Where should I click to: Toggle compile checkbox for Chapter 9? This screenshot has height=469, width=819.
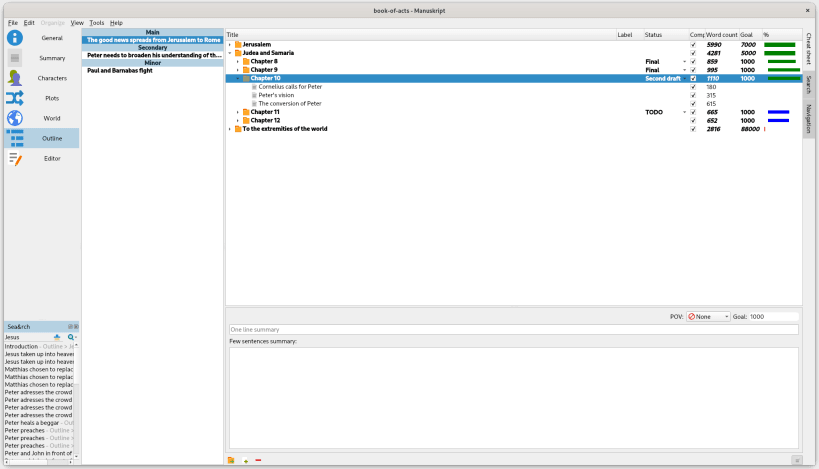pos(693,70)
